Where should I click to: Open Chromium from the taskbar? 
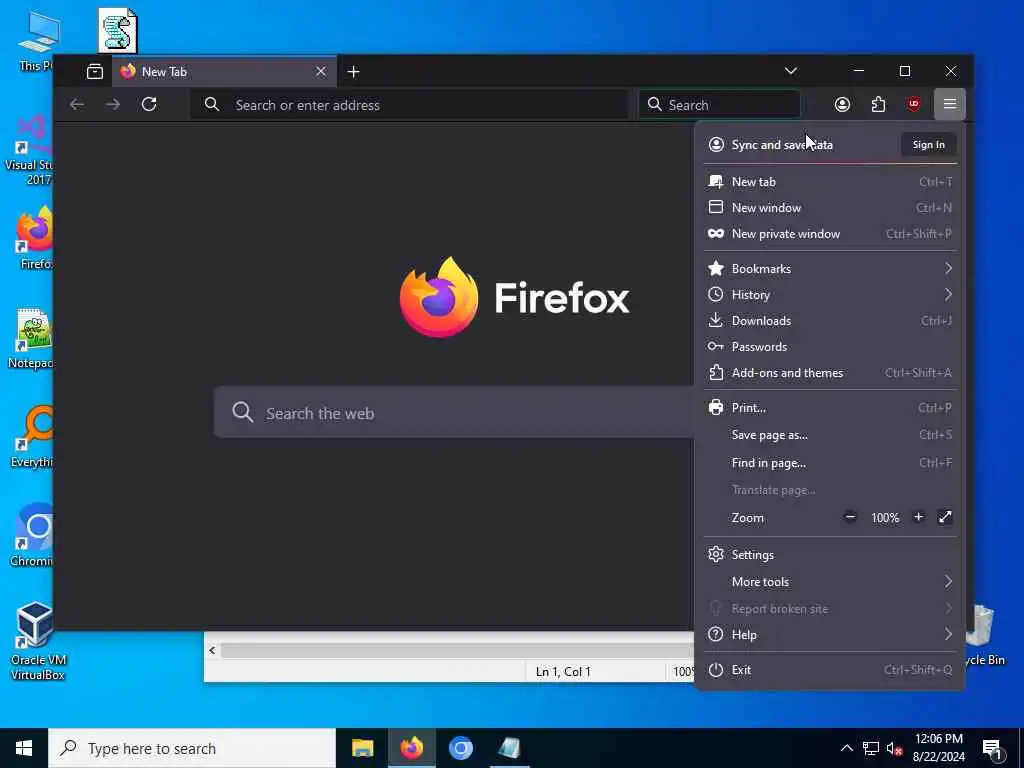pyautogui.click(x=460, y=748)
